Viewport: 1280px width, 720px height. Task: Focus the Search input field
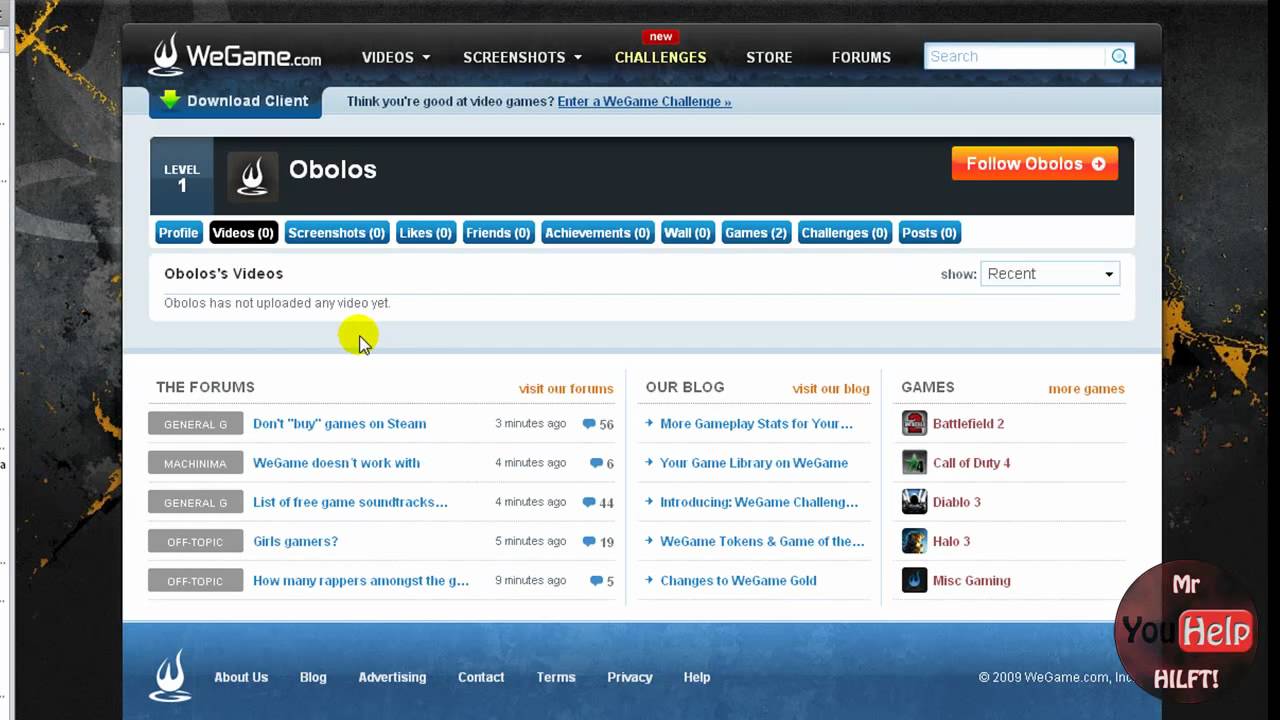(x=1015, y=57)
